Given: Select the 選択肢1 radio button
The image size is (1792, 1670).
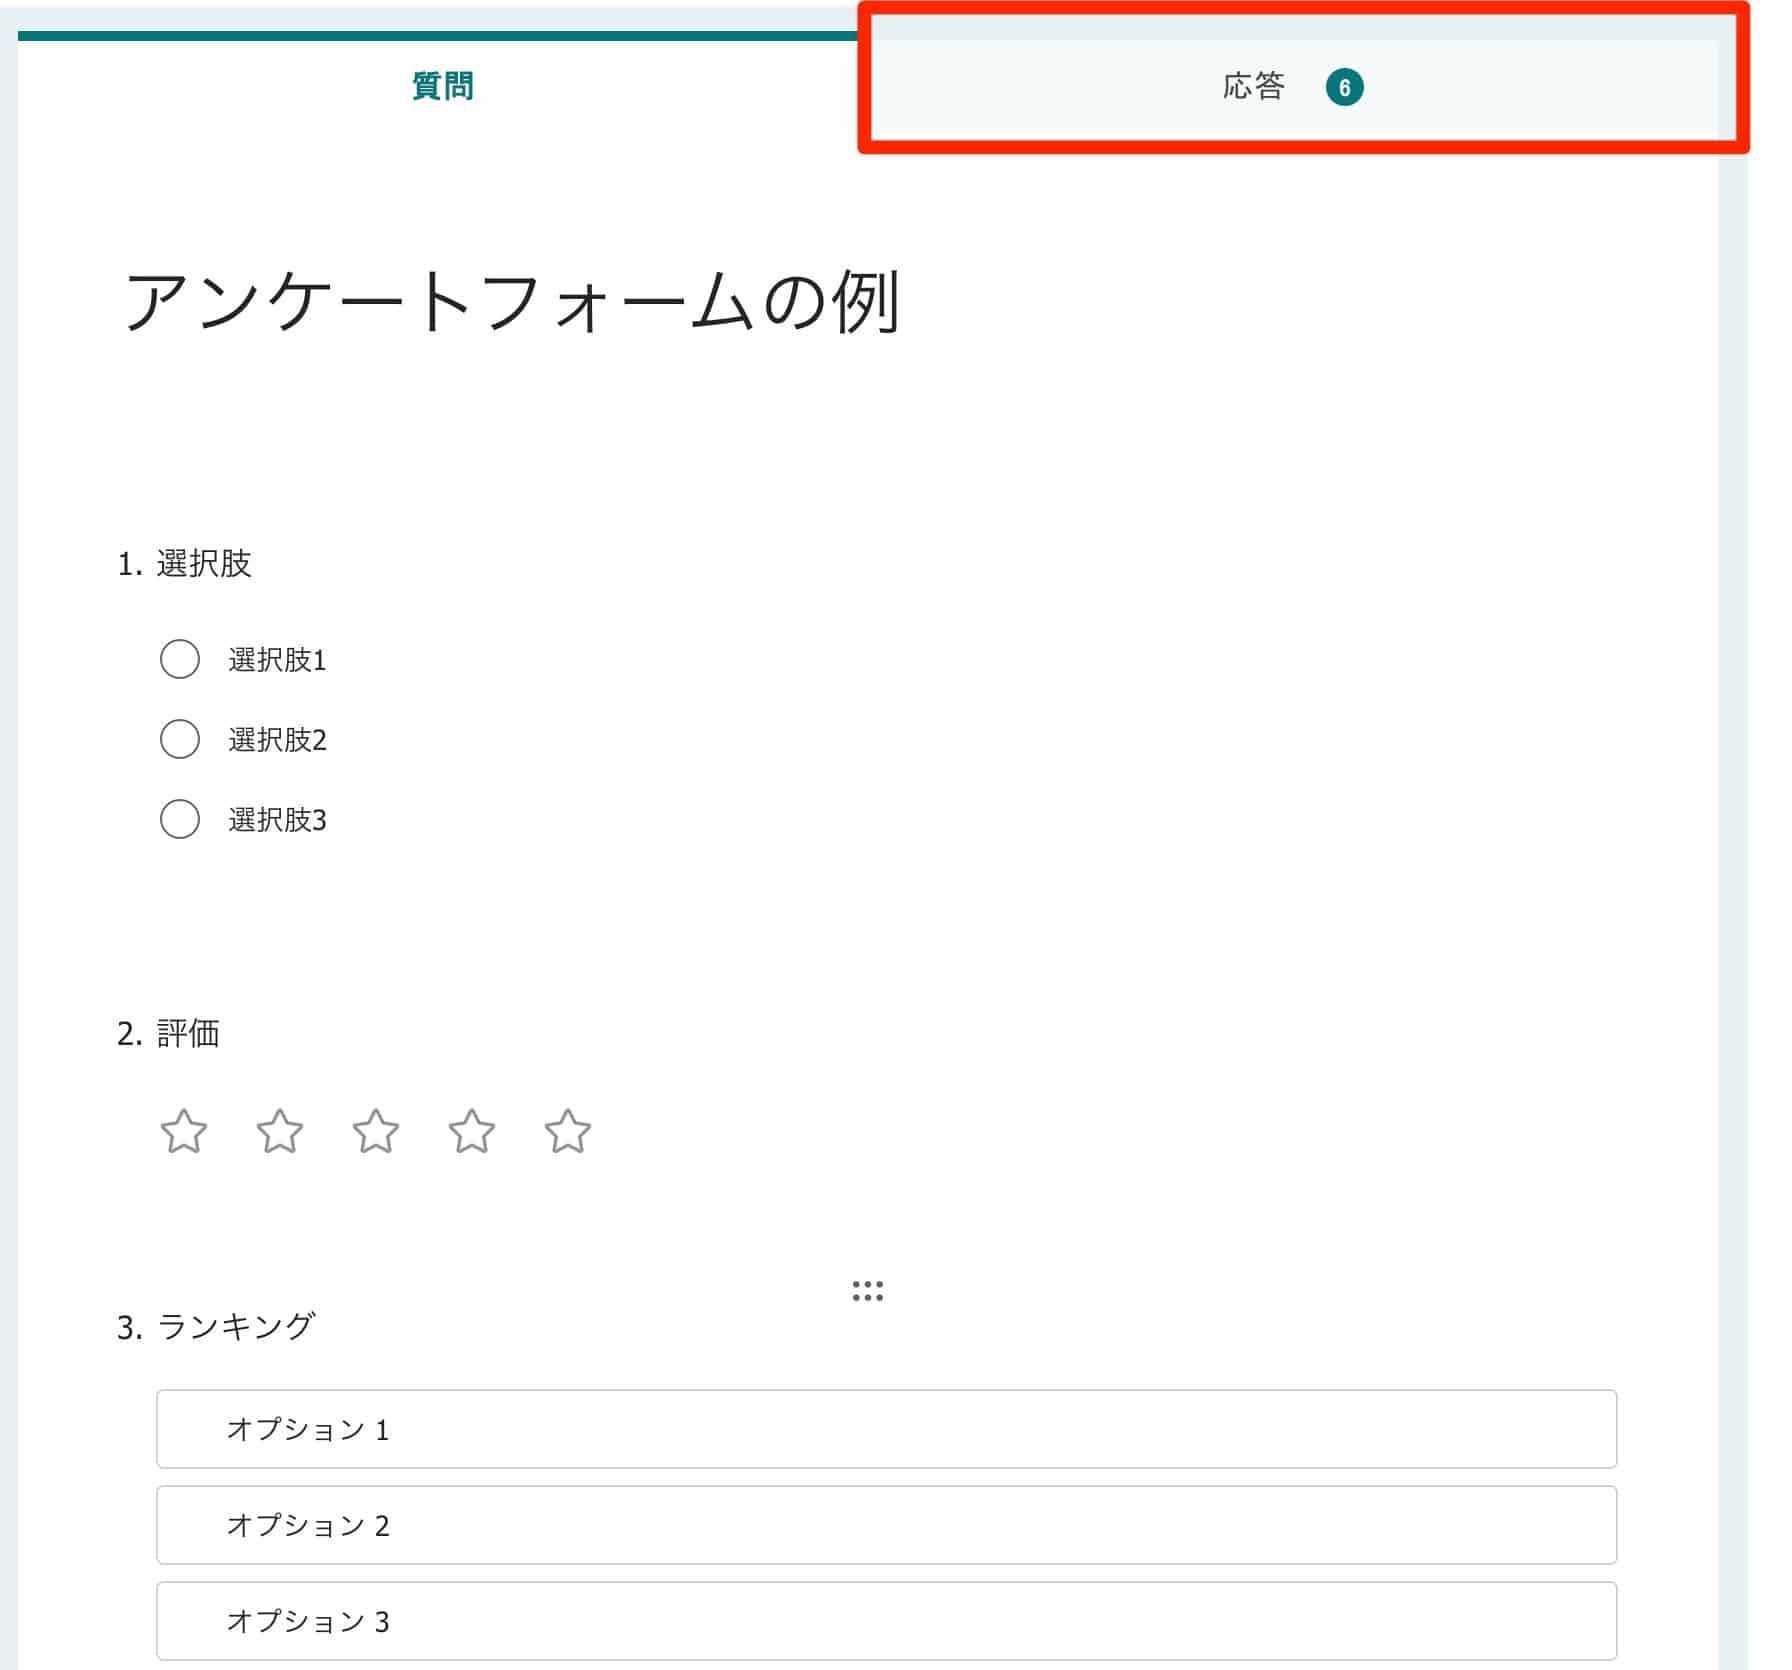Looking at the screenshot, I should click(x=179, y=659).
